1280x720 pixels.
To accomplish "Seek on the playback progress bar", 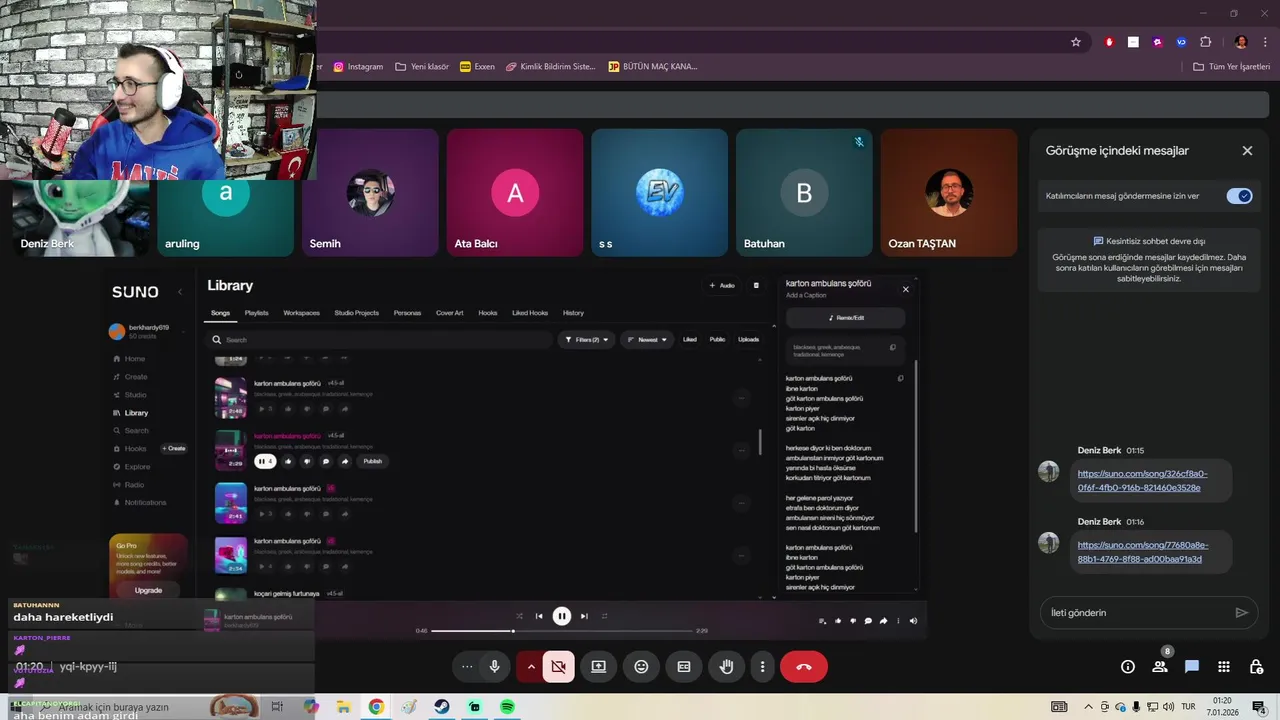I will [x=562, y=631].
